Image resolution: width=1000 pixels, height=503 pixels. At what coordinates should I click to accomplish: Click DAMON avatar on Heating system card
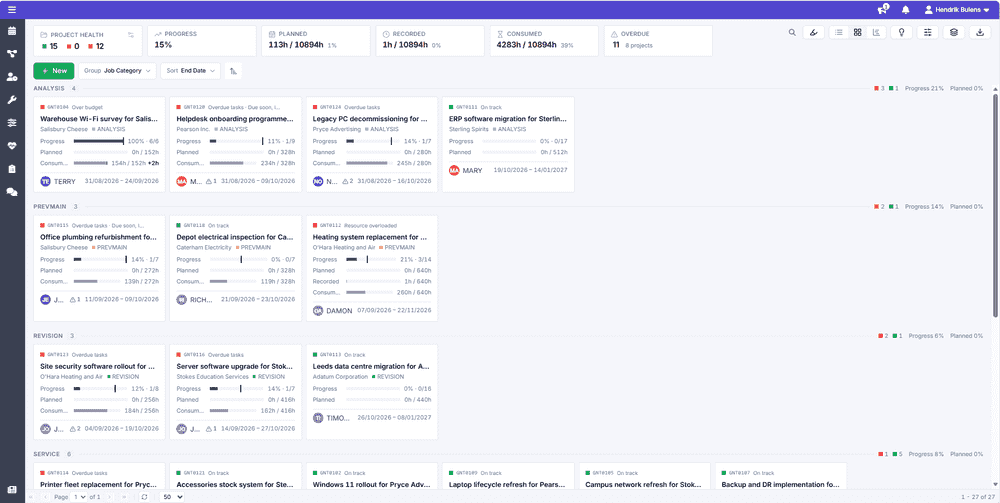318,310
